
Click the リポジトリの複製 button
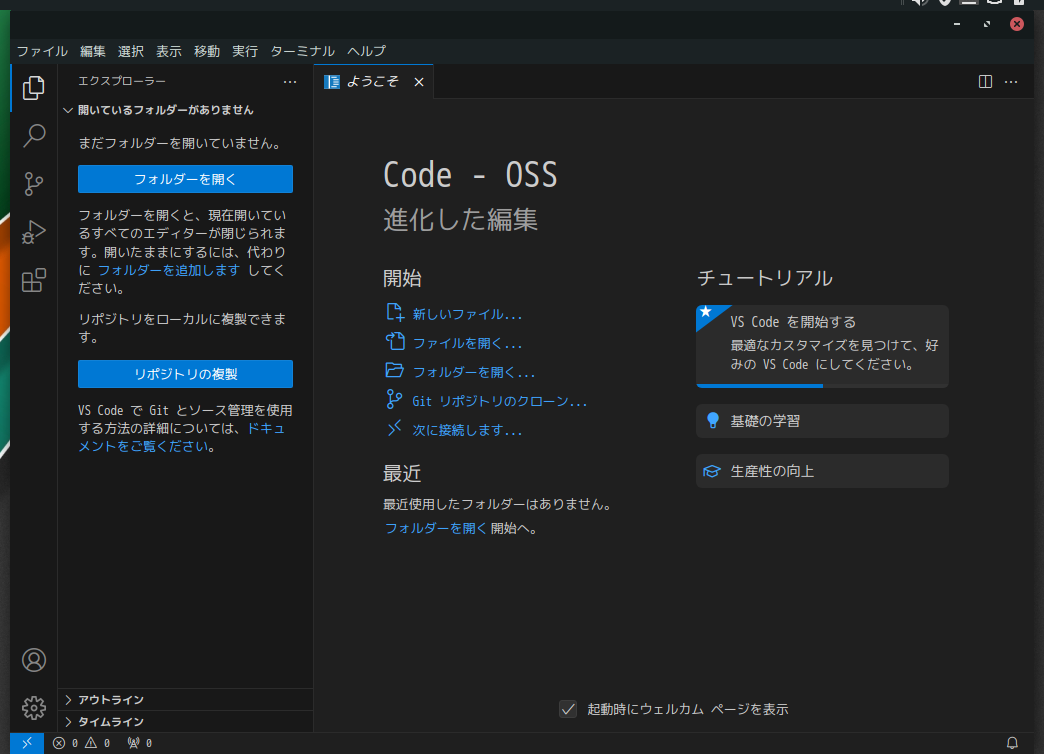click(185, 374)
